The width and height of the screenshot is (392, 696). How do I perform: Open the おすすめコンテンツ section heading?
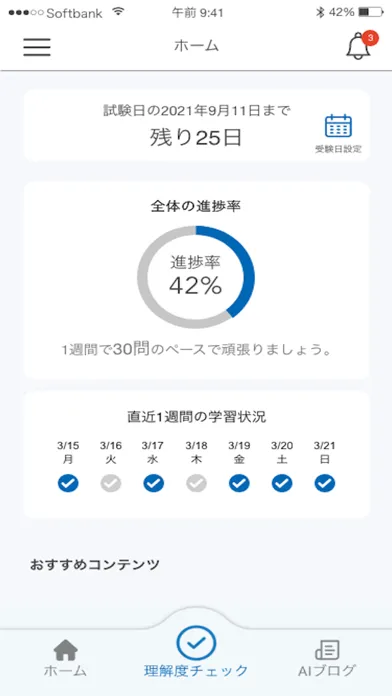click(95, 565)
